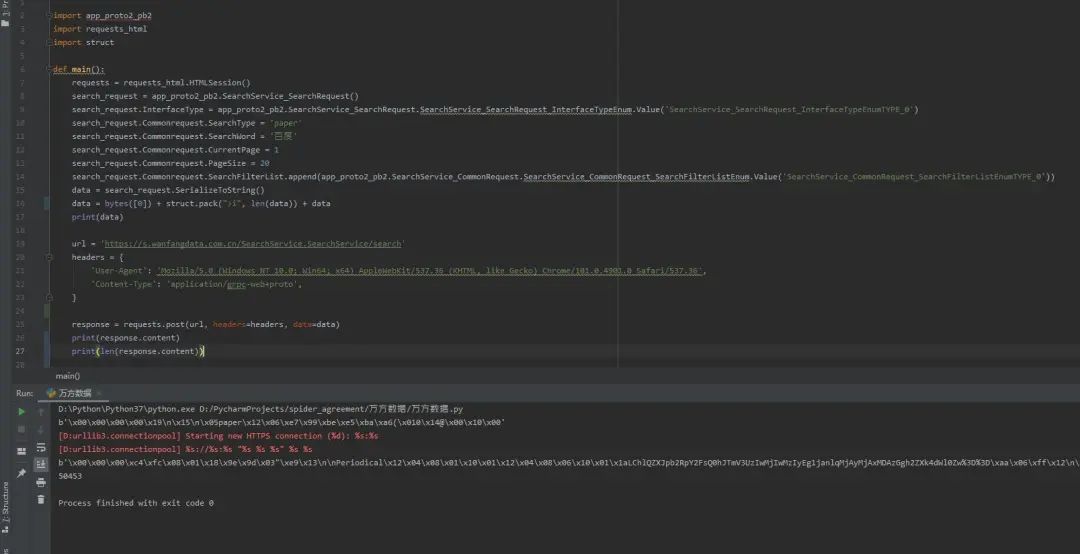The width and height of the screenshot is (1080, 554).
Task: Click 'Process finished with exit code 0'
Action: point(136,503)
